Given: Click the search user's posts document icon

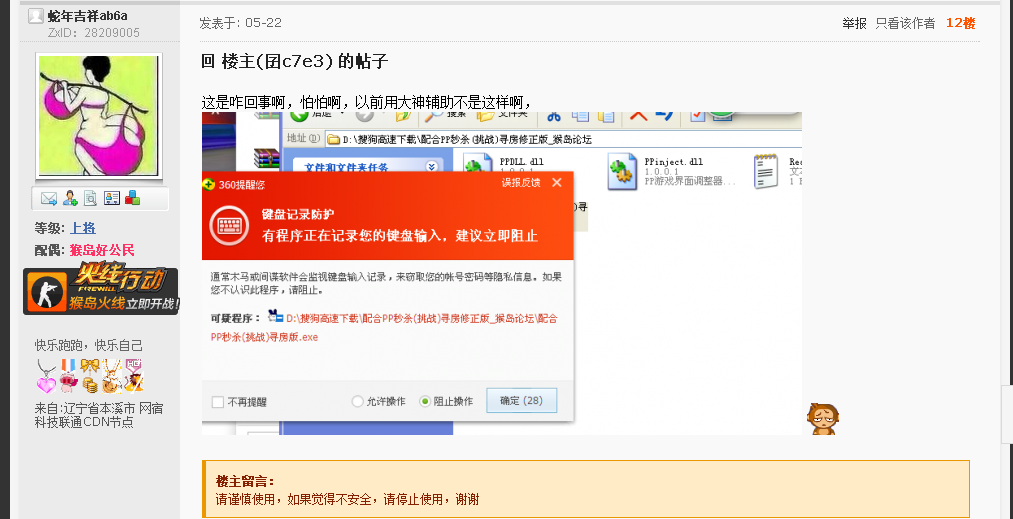Looking at the screenshot, I should click(x=90, y=199).
